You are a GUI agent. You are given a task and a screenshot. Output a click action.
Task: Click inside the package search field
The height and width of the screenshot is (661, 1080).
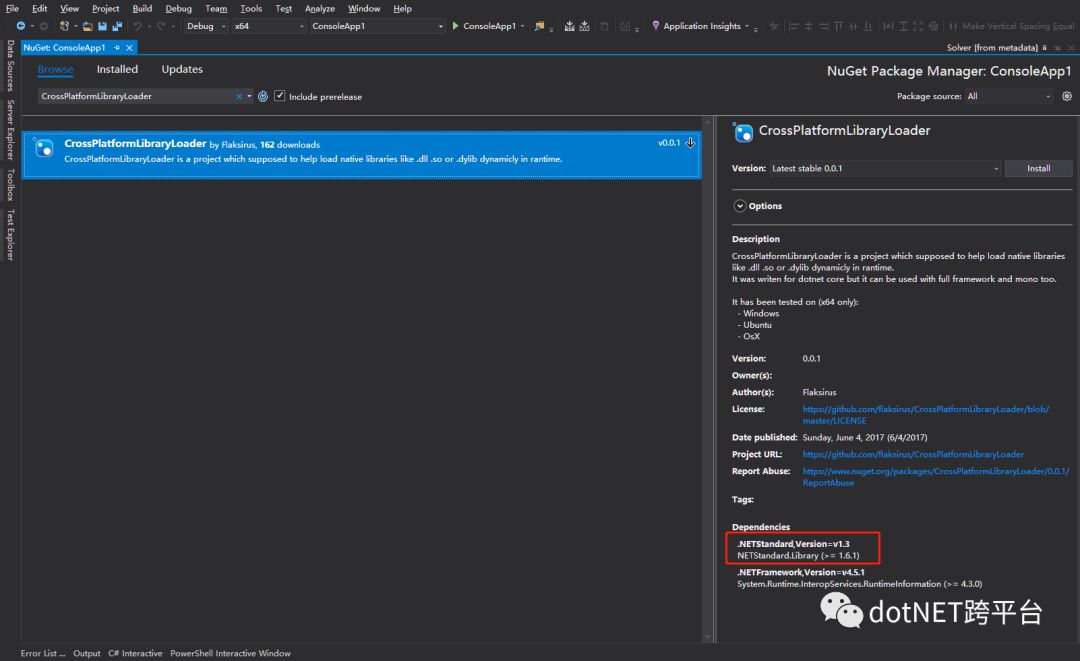136,96
